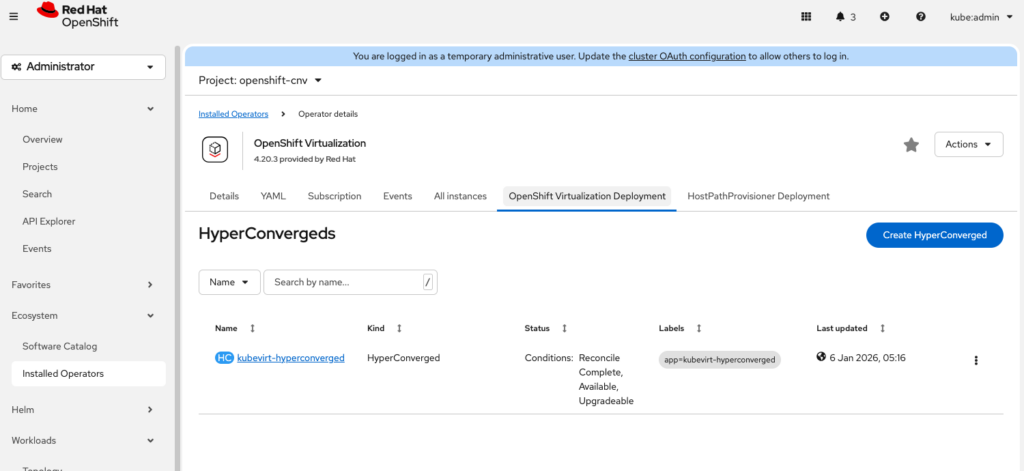
Task: Sort the table by Name column
Action: click(252, 328)
